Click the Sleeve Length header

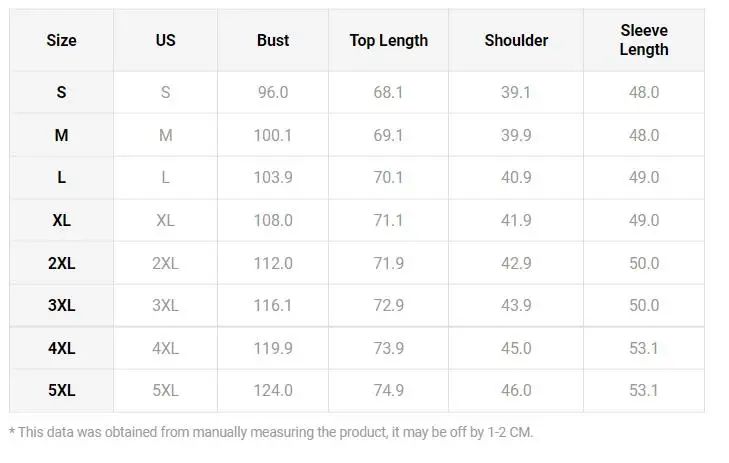[x=643, y=41]
